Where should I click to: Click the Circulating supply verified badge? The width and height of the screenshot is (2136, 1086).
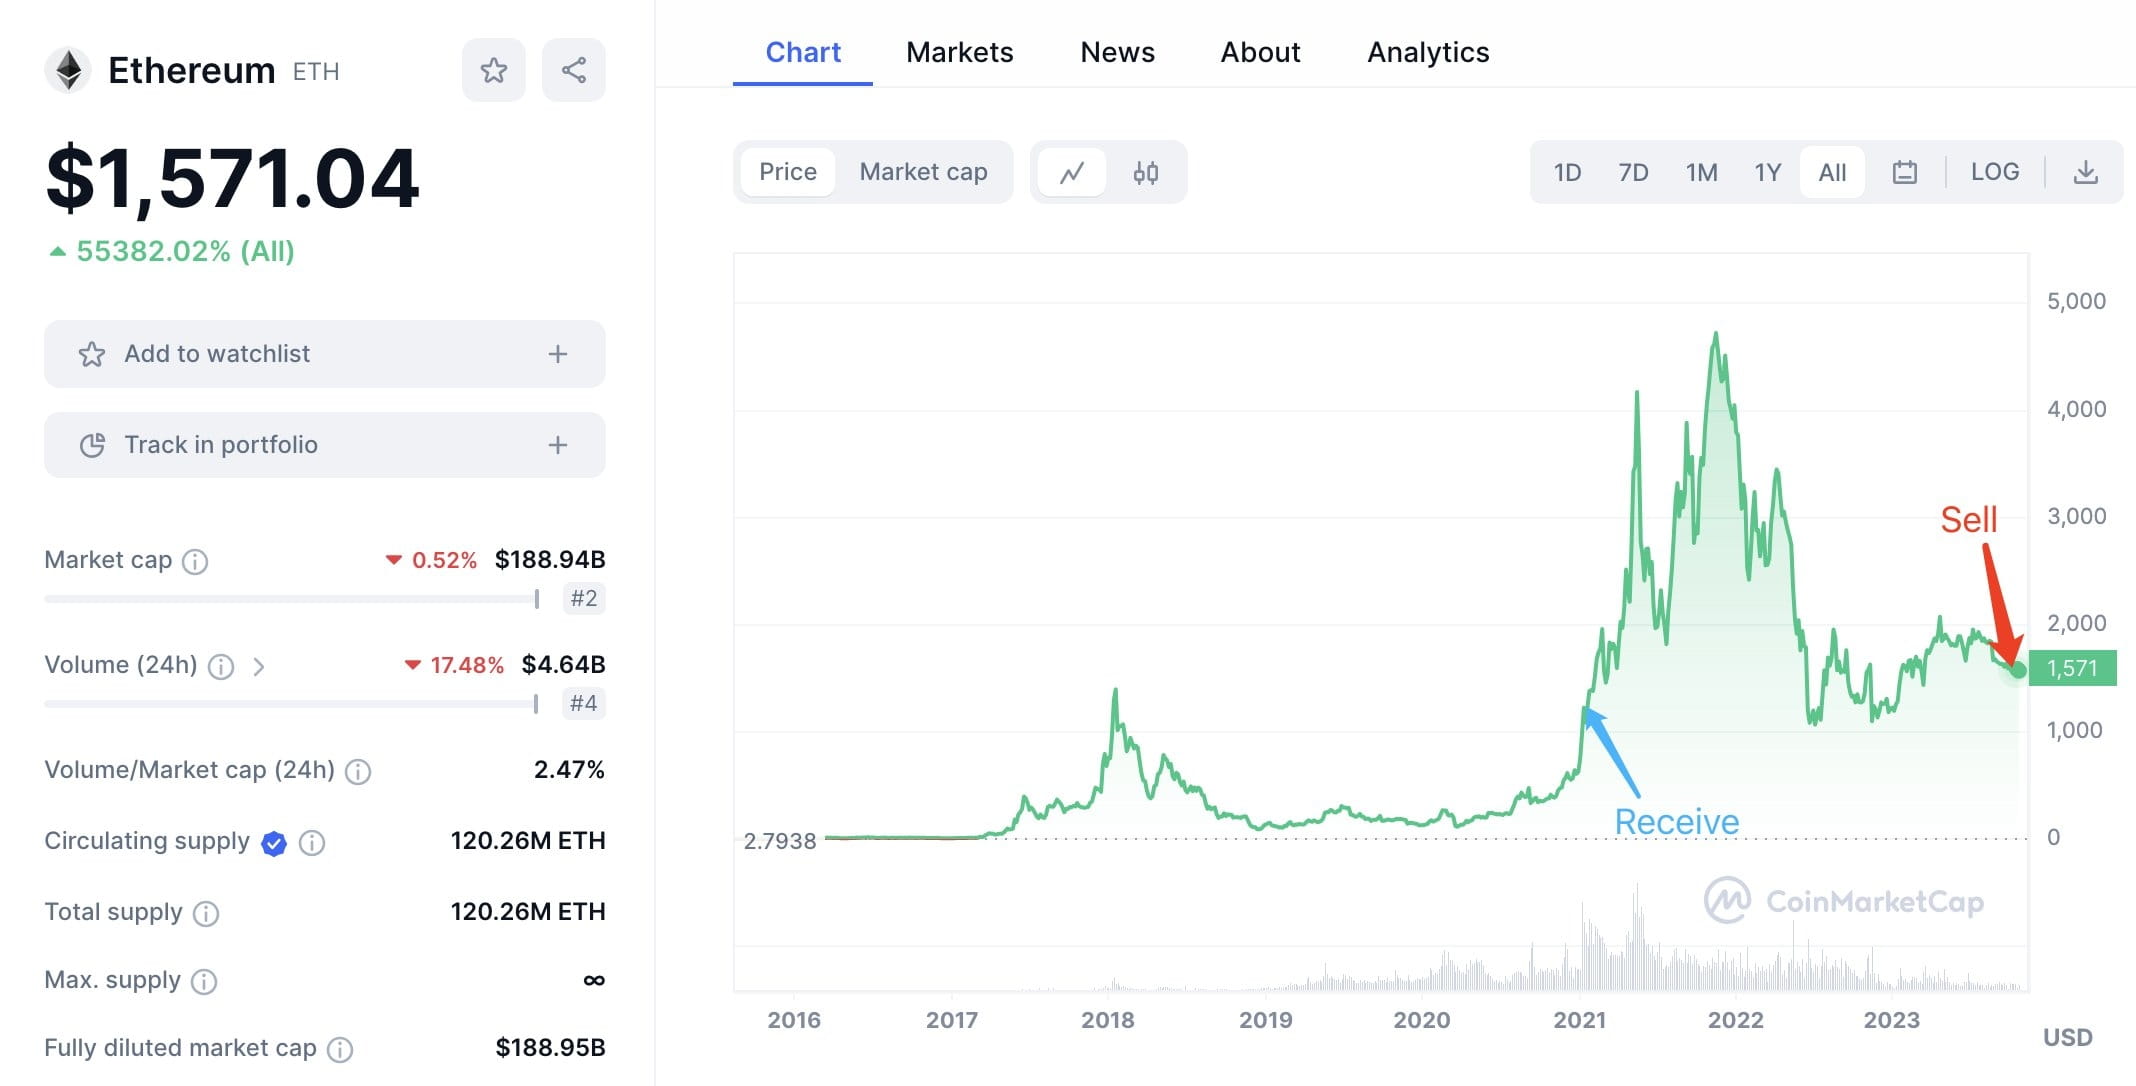click(x=272, y=843)
